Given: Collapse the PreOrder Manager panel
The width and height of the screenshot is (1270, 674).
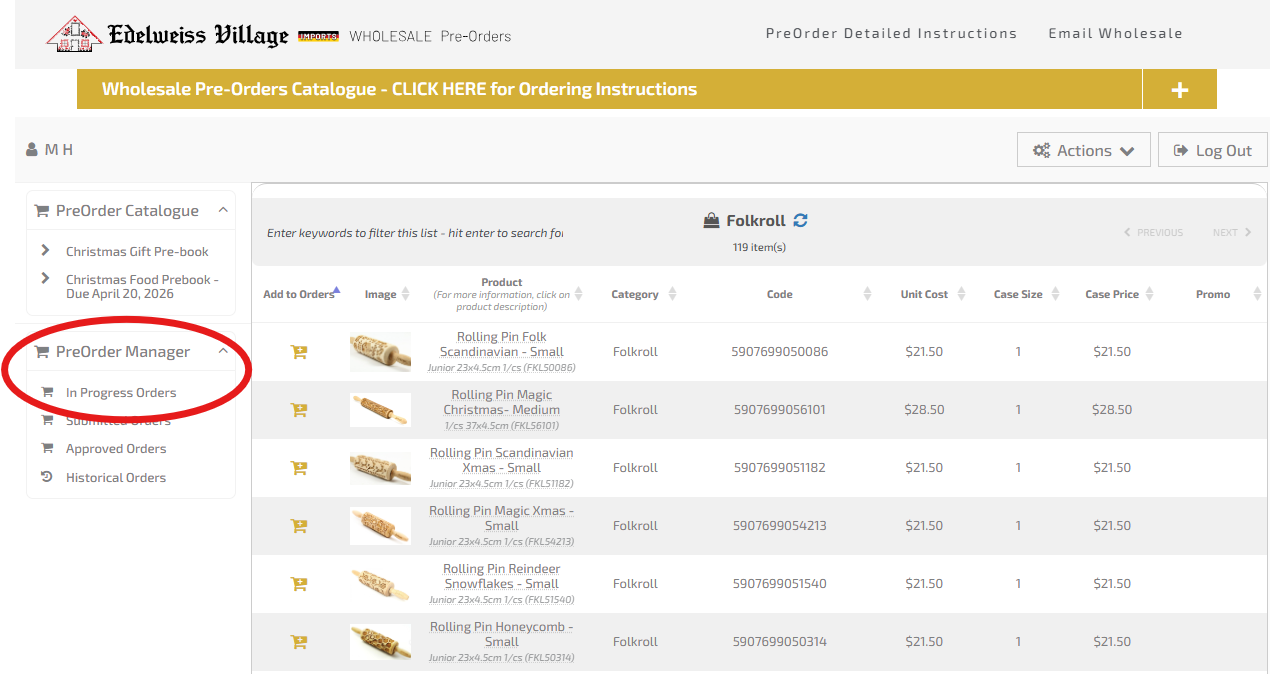Looking at the screenshot, I should [223, 351].
